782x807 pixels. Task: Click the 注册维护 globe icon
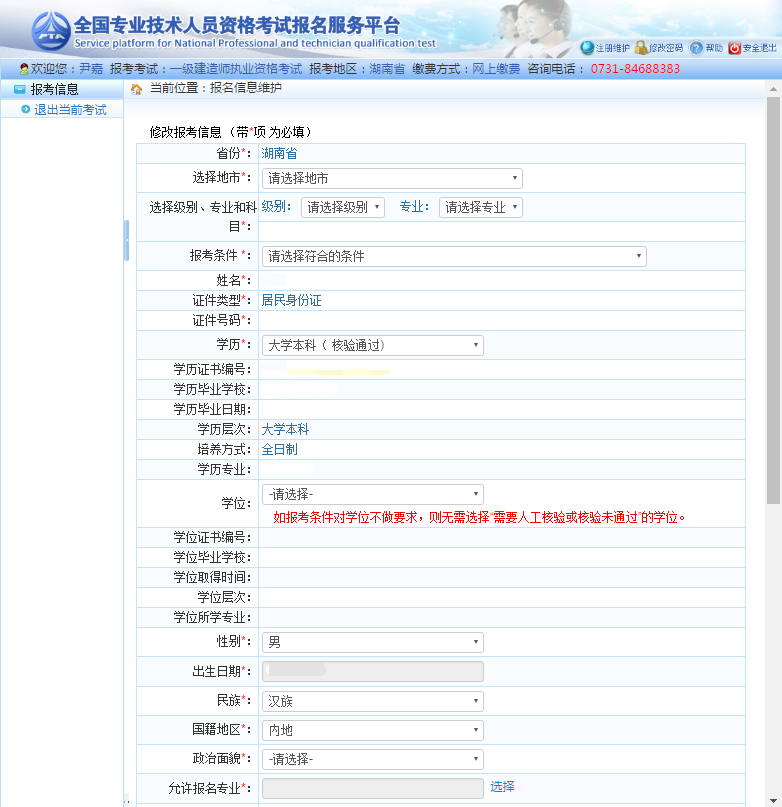[587, 47]
